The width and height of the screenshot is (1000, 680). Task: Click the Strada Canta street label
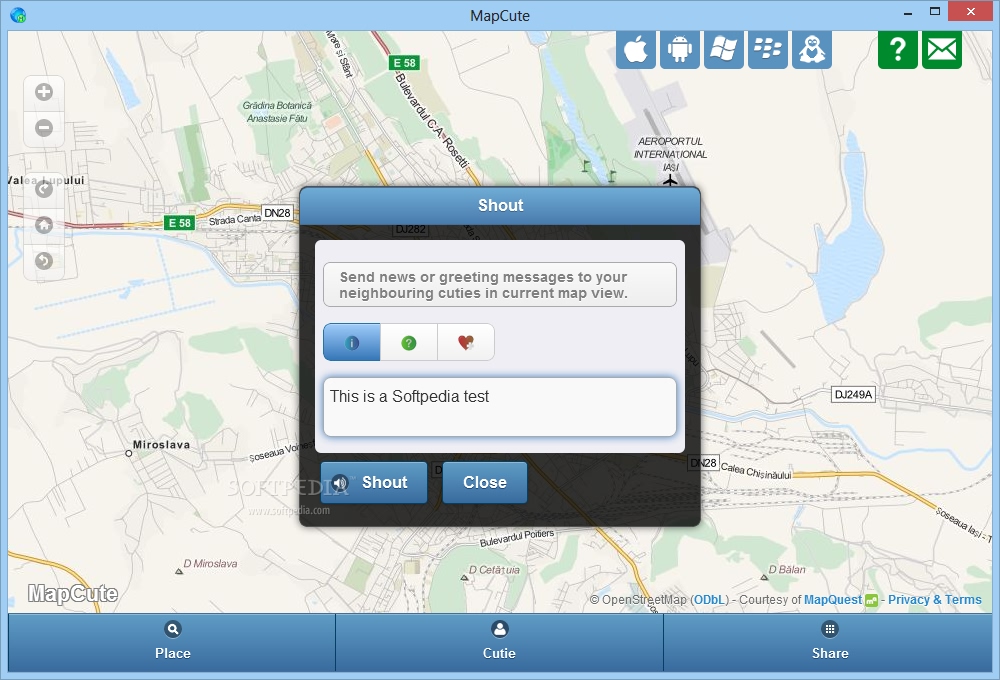click(x=235, y=219)
